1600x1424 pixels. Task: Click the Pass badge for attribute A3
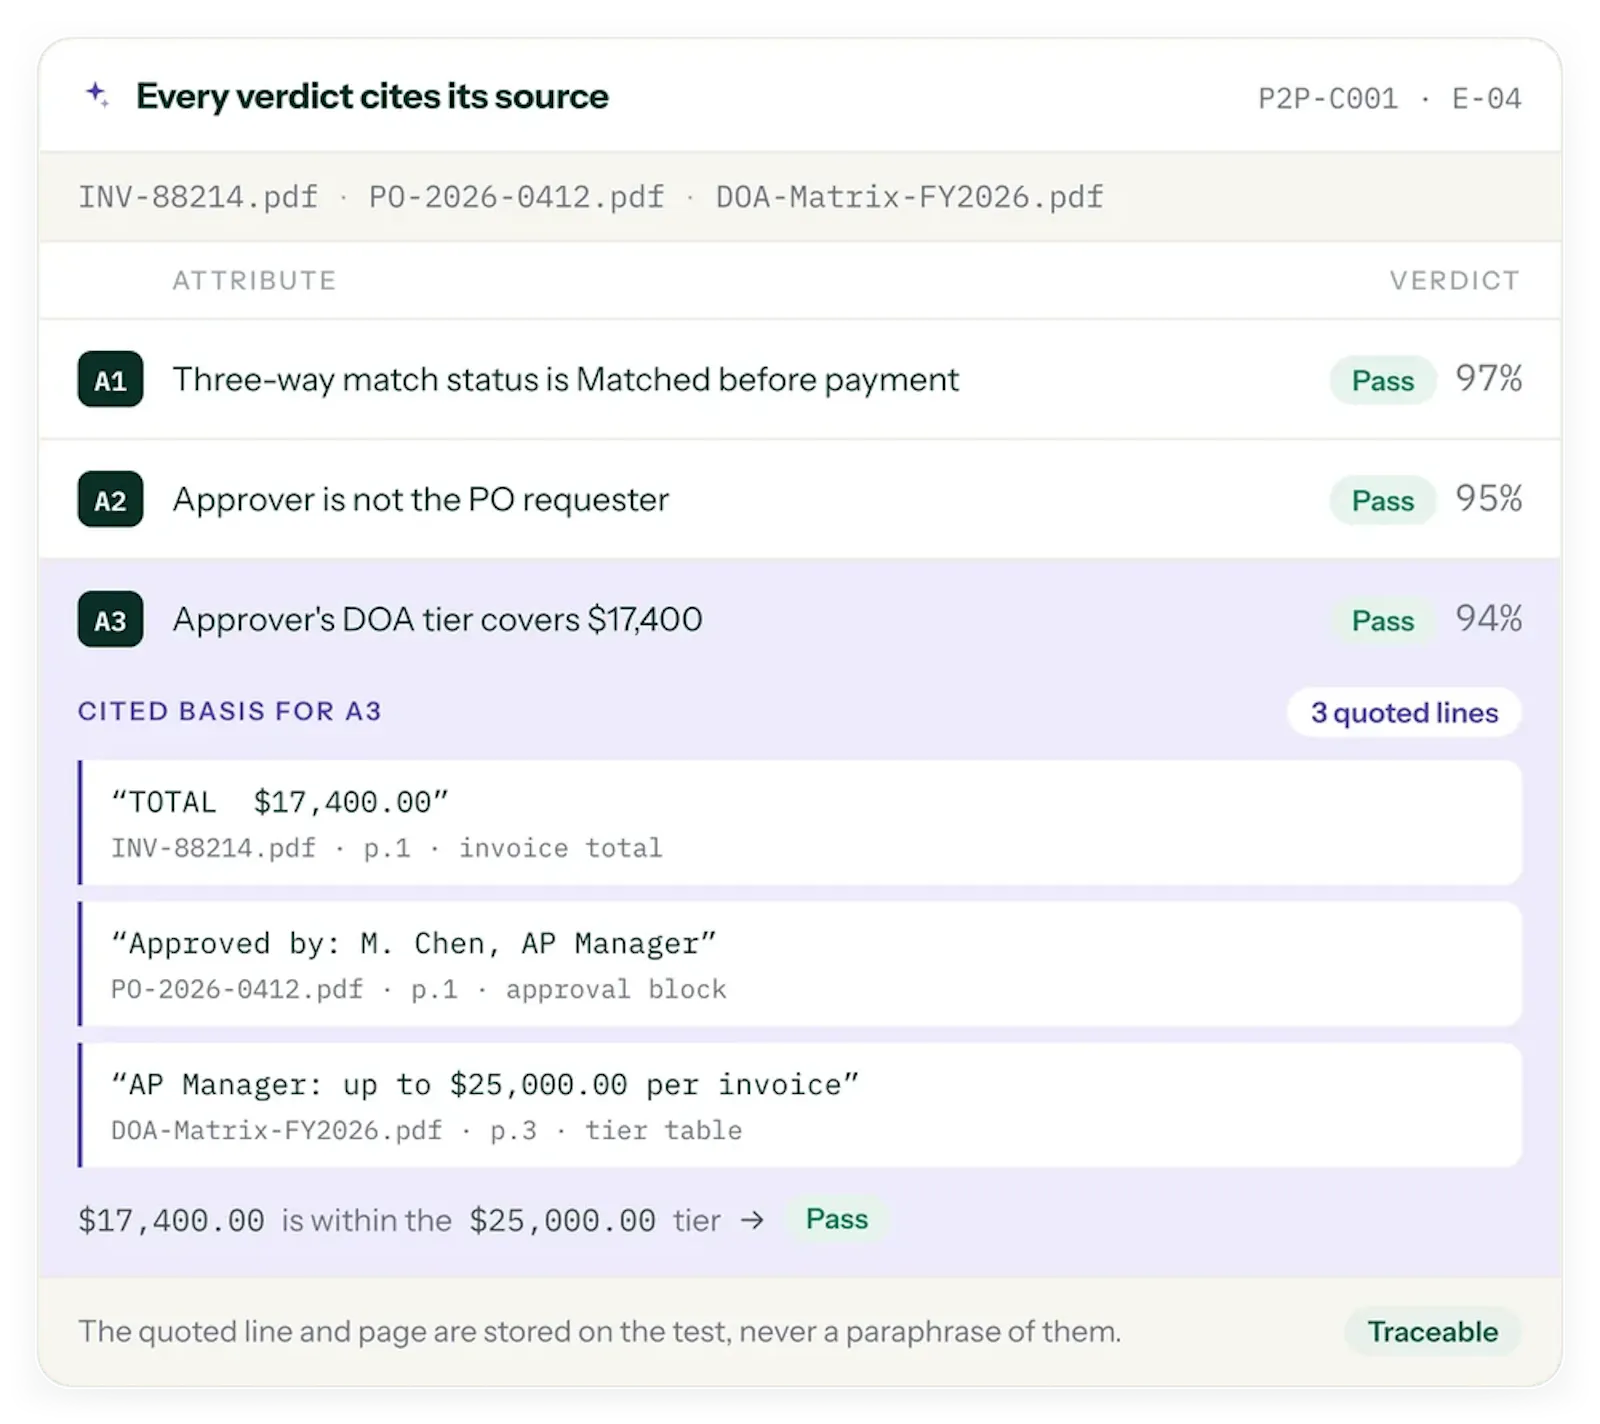(x=1383, y=620)
